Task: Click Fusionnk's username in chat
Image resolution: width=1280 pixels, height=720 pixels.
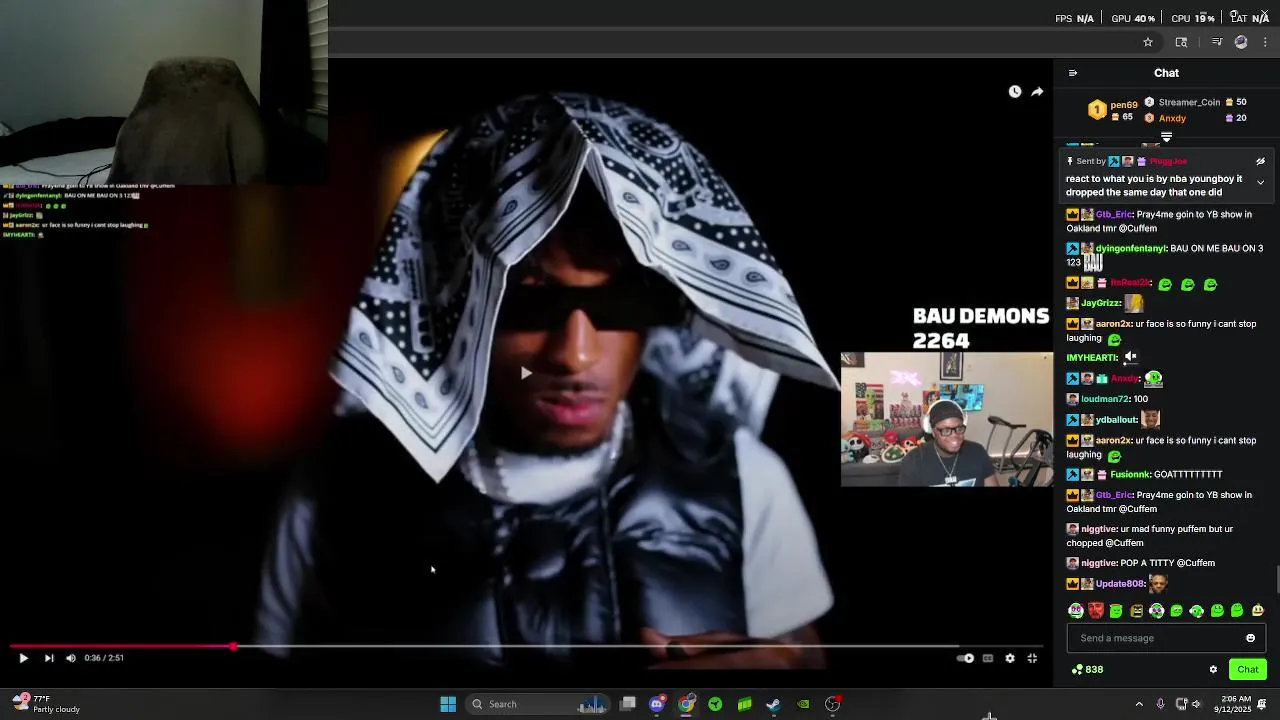Action: [x=1130, y=474]
